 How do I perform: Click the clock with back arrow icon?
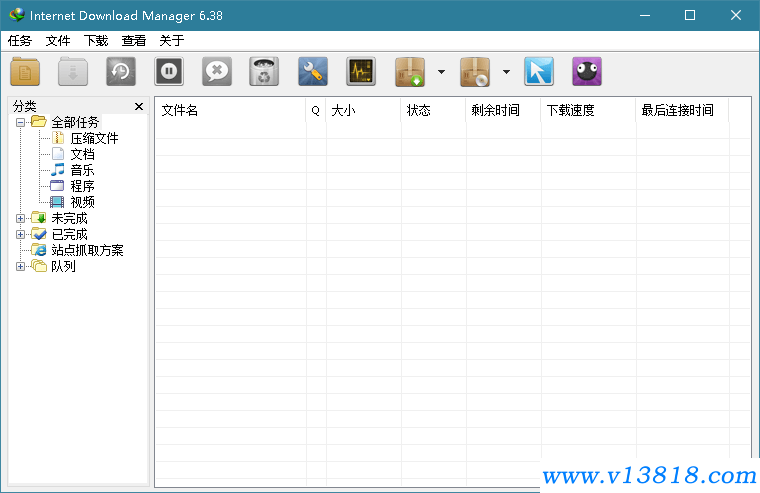pos(122,72)
